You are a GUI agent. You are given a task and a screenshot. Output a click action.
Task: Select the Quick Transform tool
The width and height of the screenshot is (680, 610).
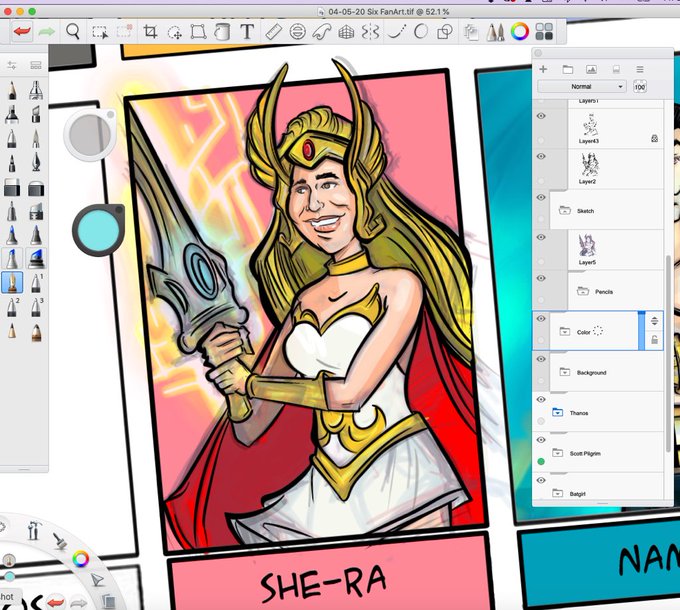(175, 33)
